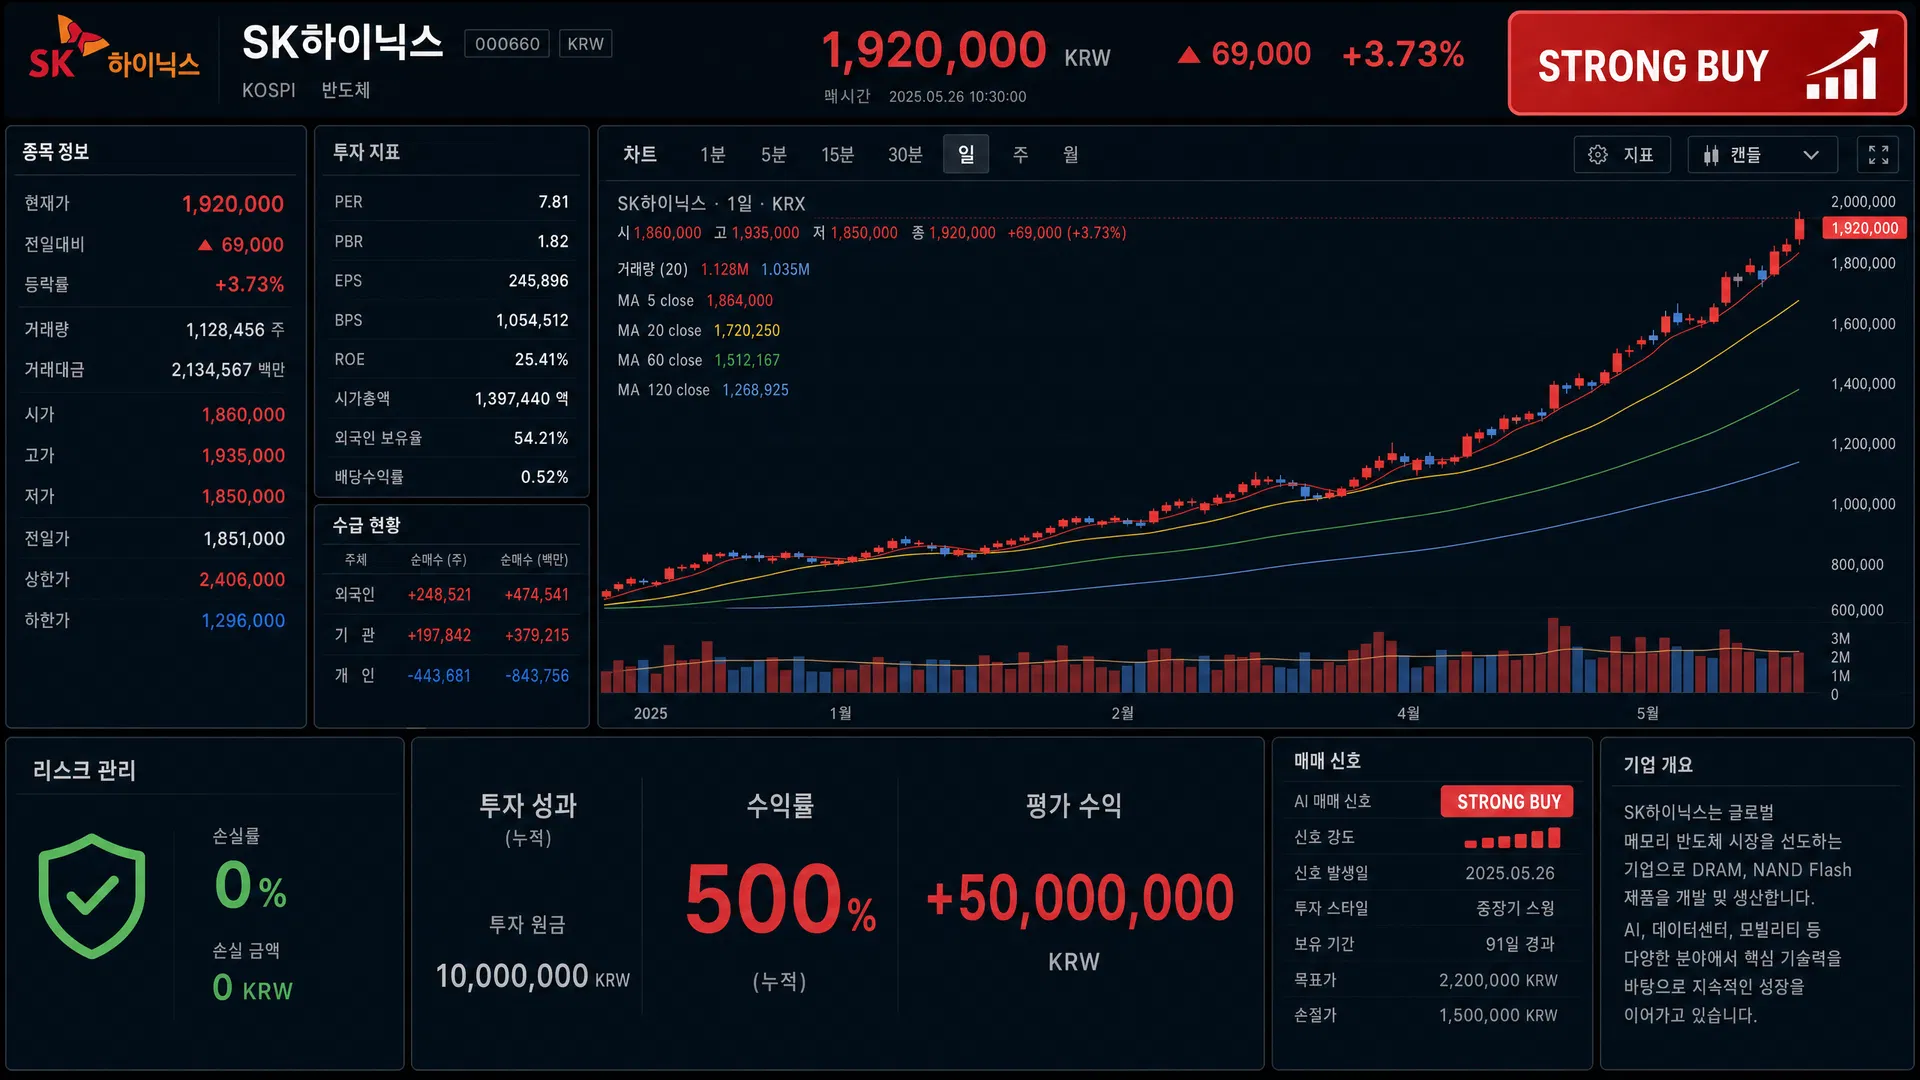Select the 일 daily timeframe tab
The height and width of the screenshot is (1080, 1920).
pos(966,155)
